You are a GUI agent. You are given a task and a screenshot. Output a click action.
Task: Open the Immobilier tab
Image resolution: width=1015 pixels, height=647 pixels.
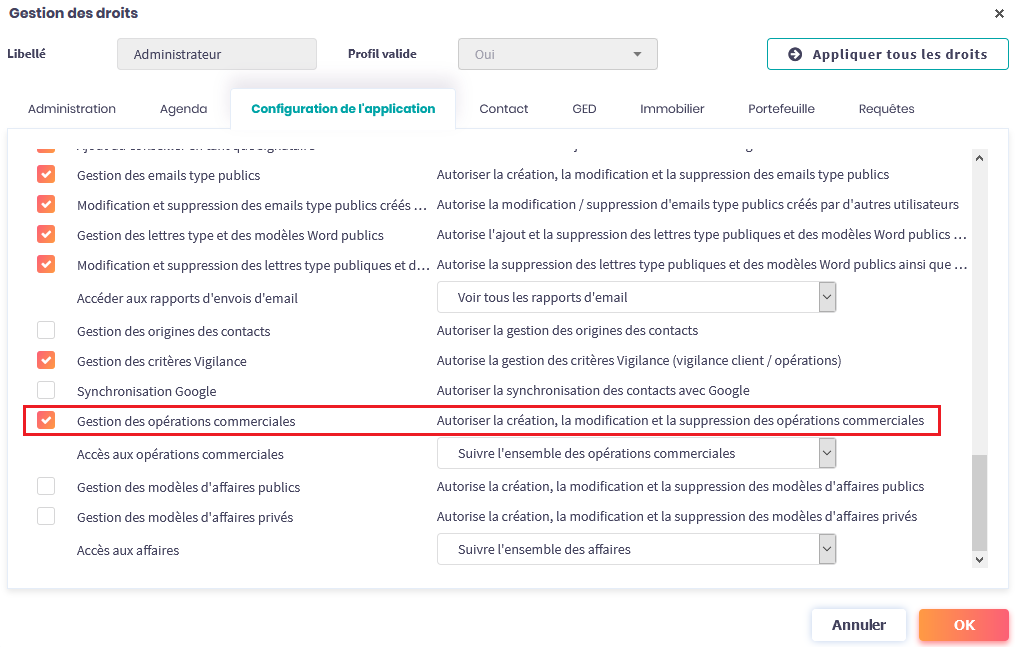point(672,109)
